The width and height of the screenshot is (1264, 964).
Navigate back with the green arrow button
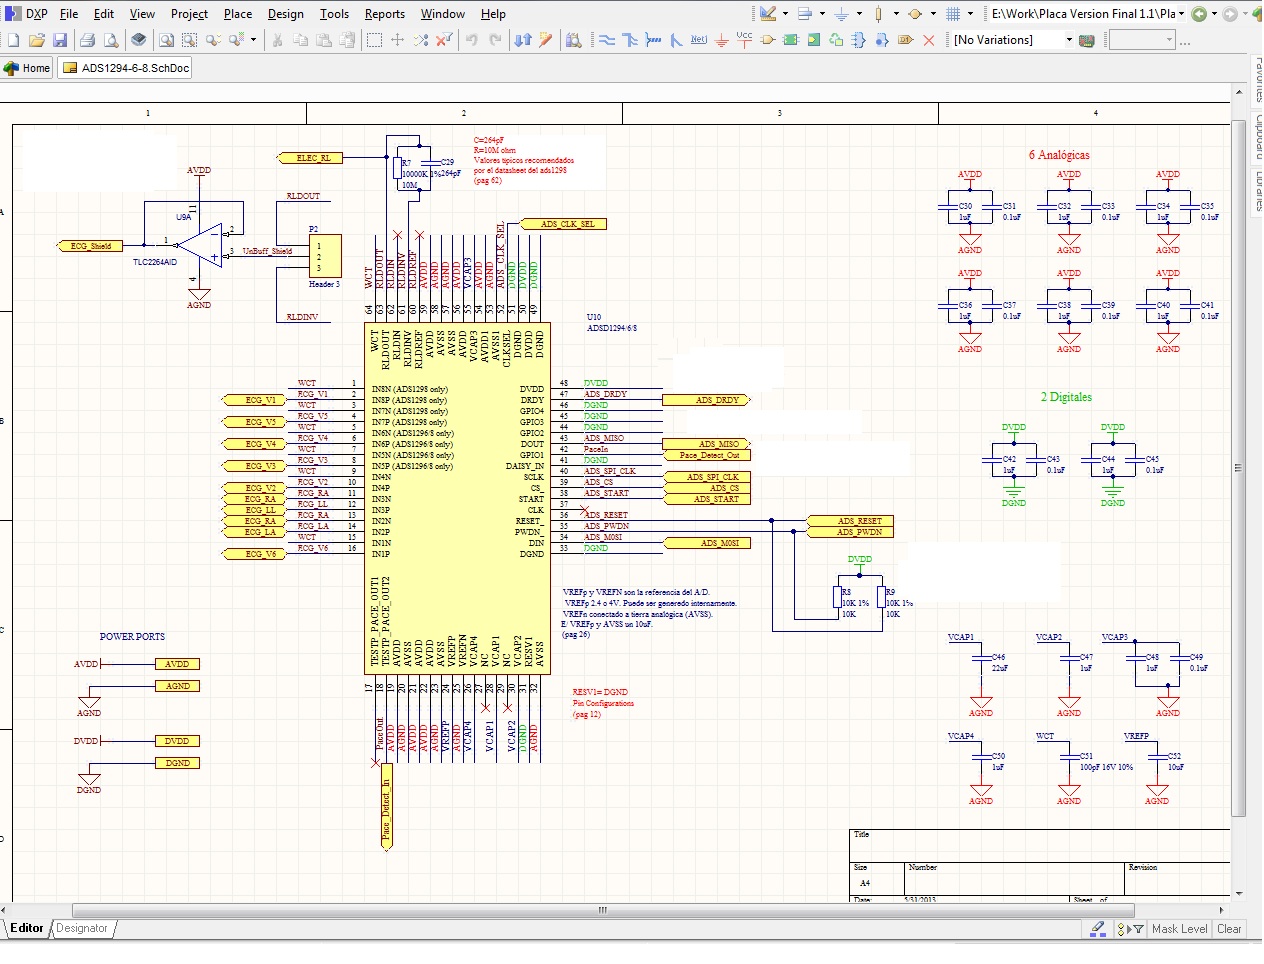coord(1199,14)
